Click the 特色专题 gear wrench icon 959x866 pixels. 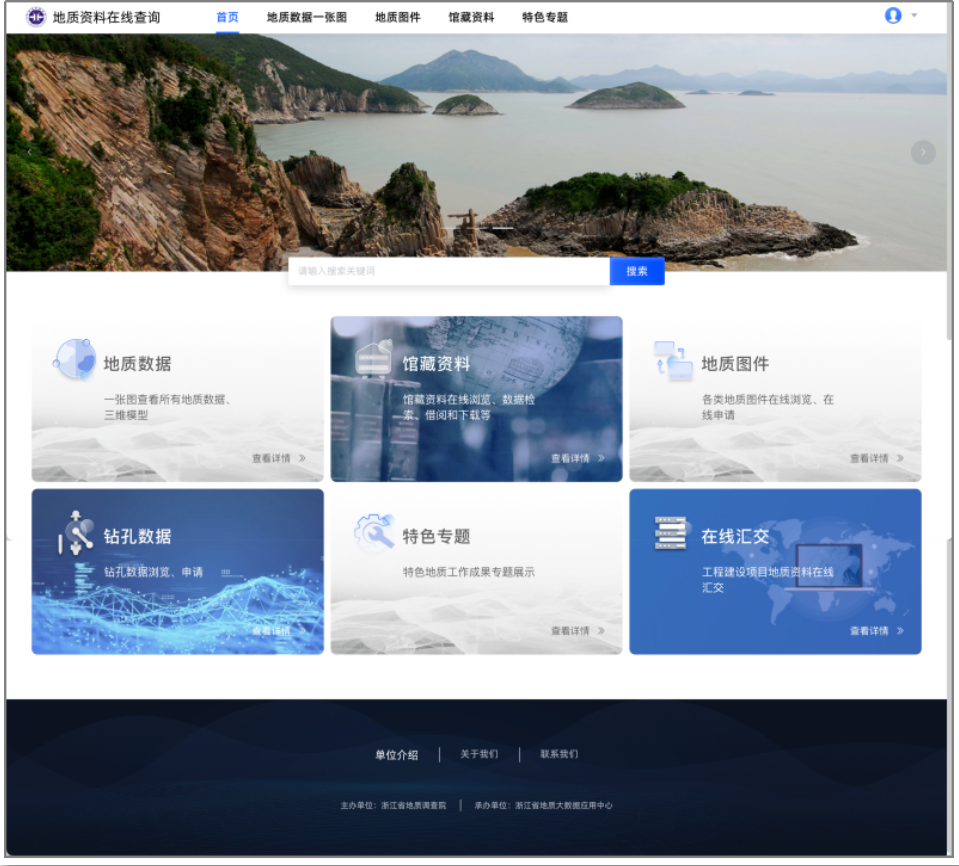tap(374, 532)
